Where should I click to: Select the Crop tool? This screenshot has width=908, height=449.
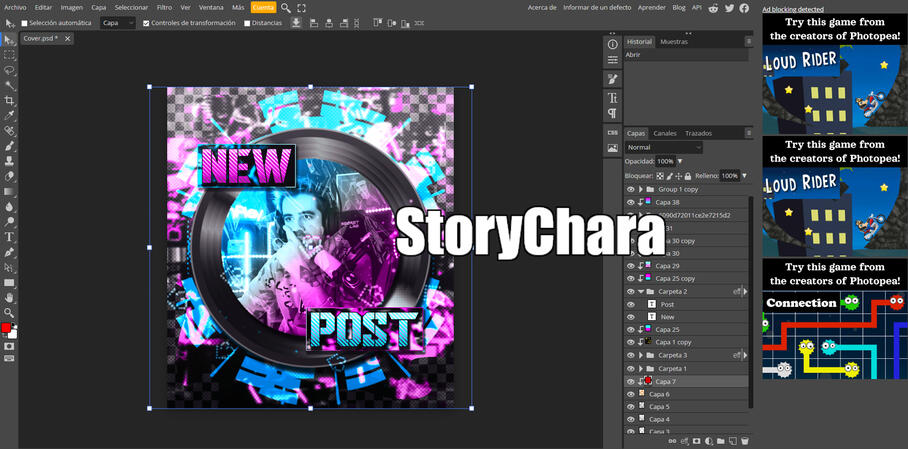9,101
